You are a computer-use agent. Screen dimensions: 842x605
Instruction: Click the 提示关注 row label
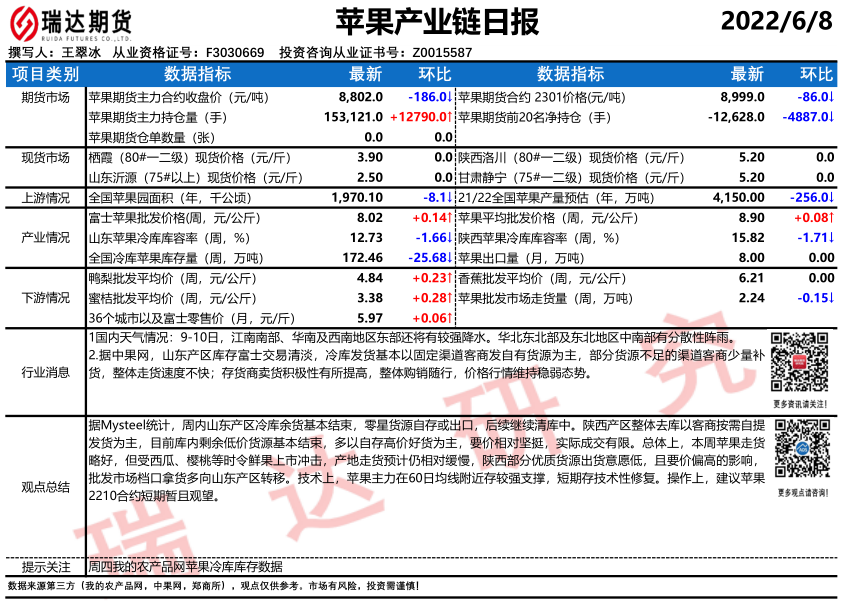45,566
